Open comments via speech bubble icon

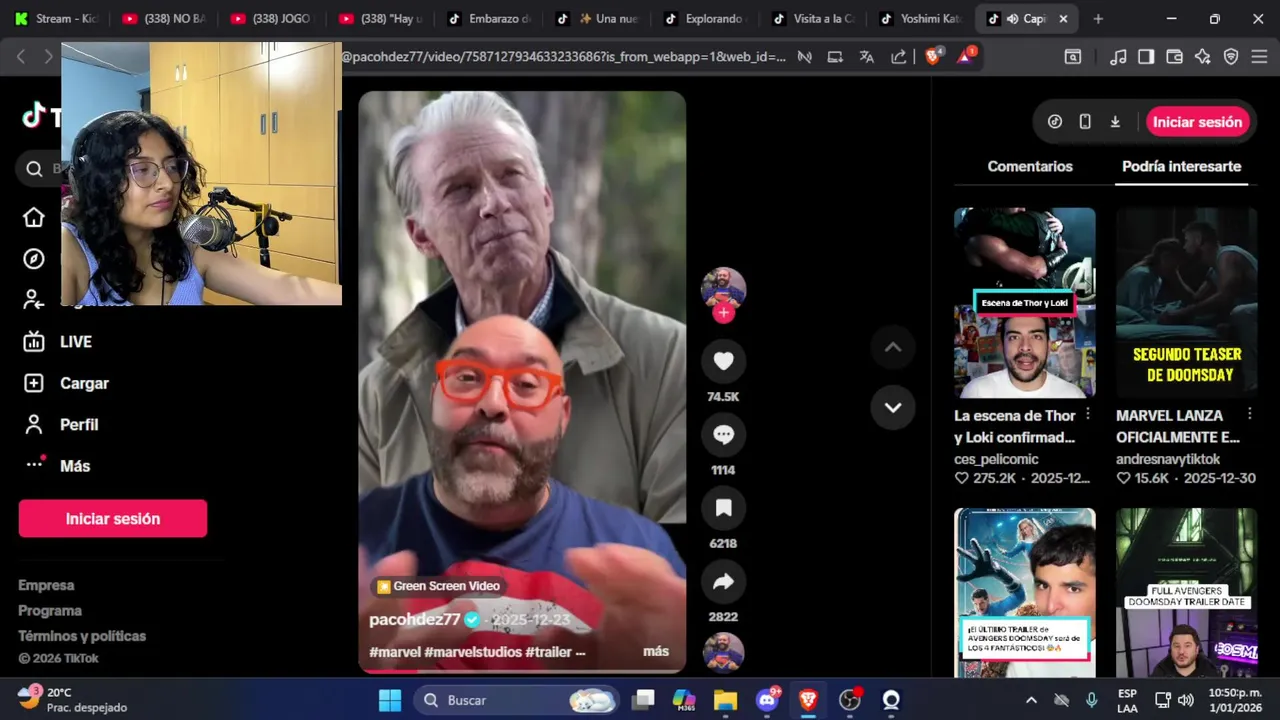723,435
